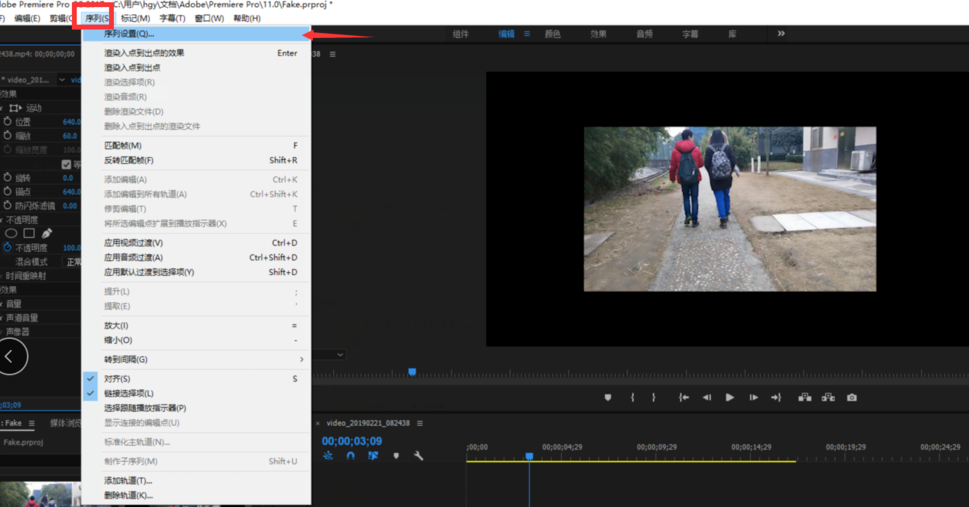Open timeline wrench display settings
Screen dimensions: 969x507
pyautogui.click(x=418, y=456)
